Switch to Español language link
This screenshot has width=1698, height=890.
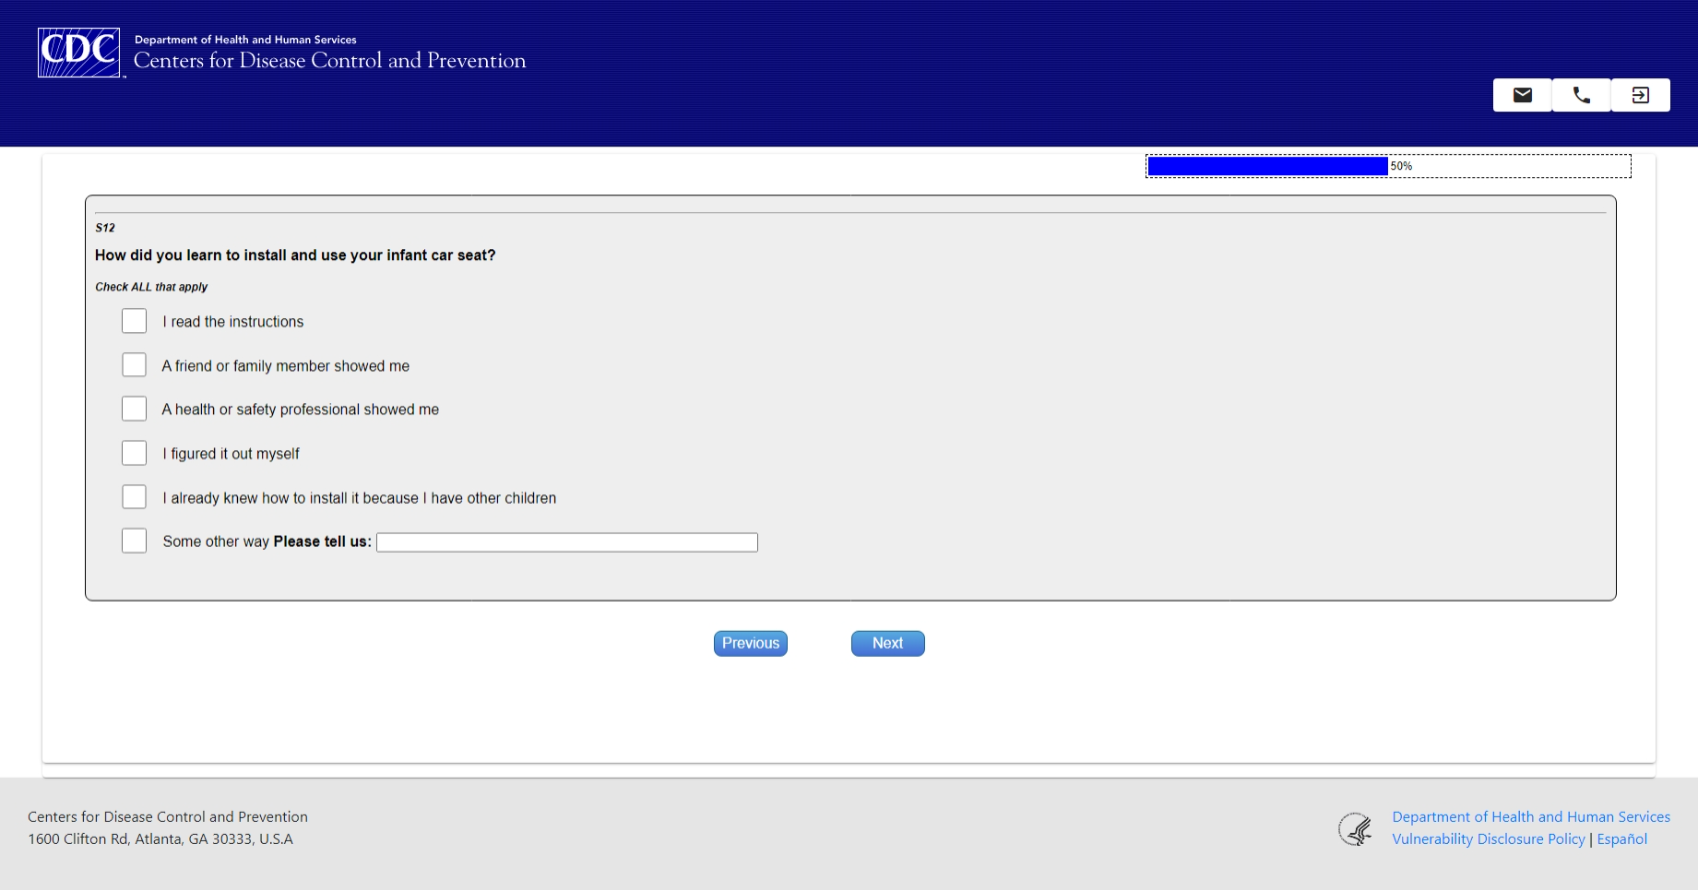[x=1622, y=839]
